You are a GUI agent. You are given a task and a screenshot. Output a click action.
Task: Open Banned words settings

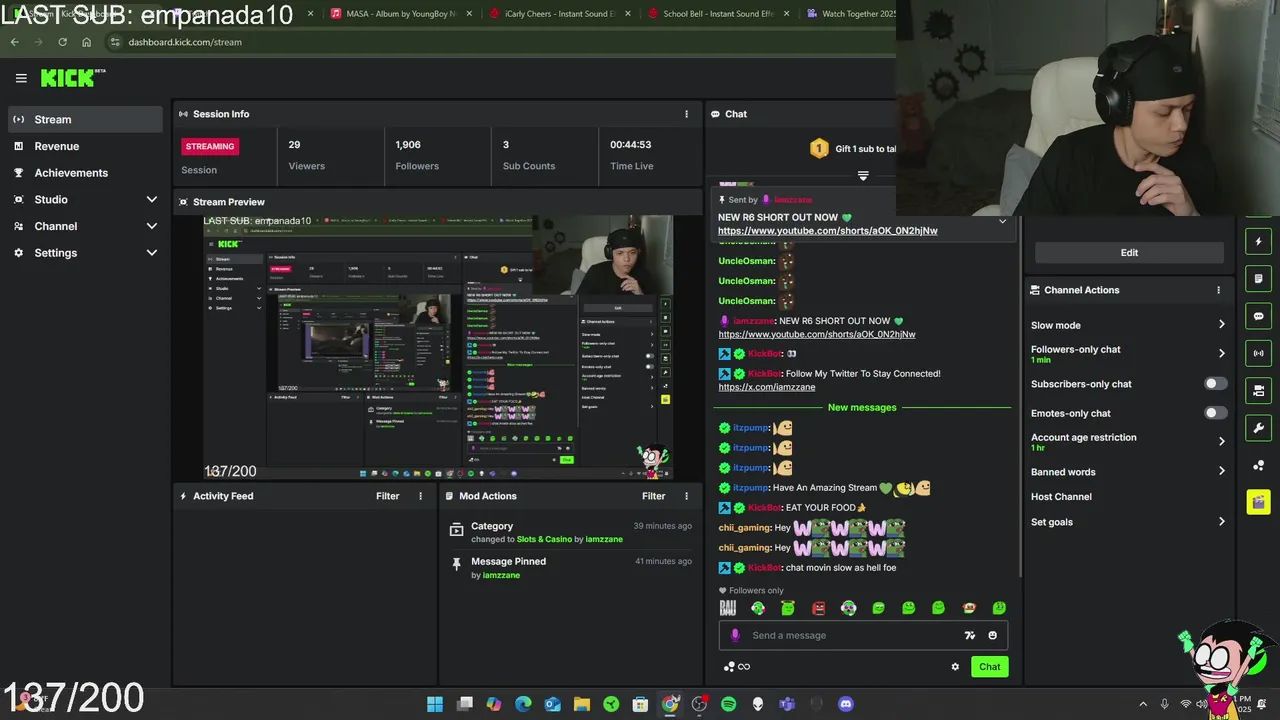[x=1128, y=472]
